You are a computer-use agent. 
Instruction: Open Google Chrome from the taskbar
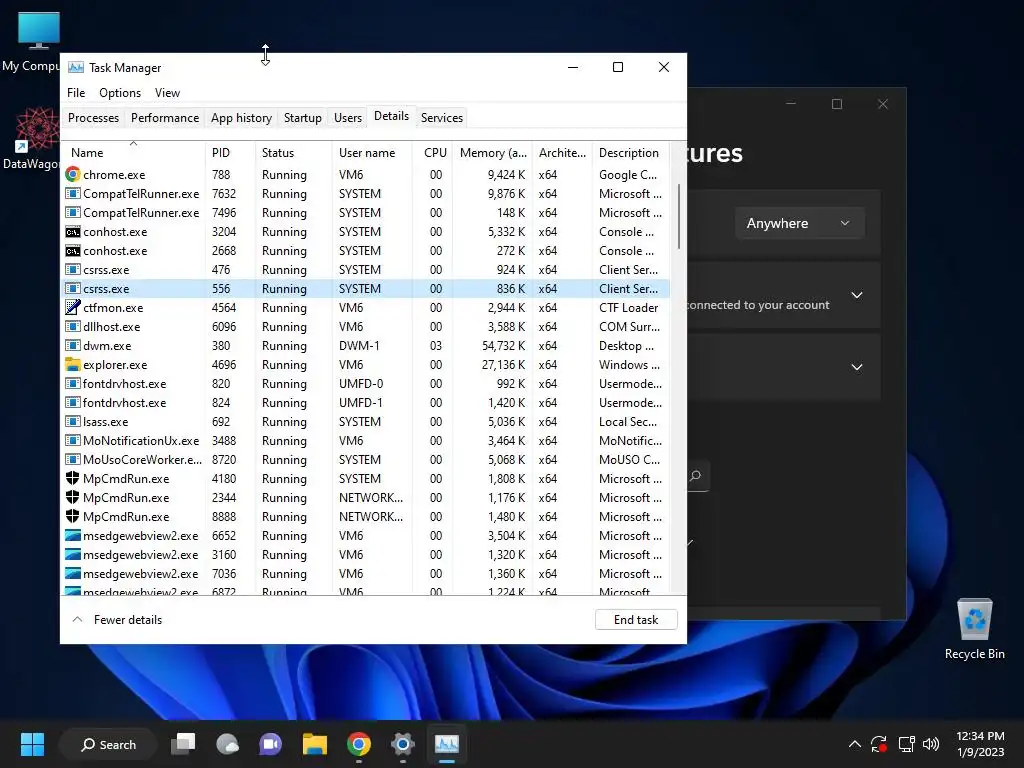pyautogui.click(x=359, y=744)
